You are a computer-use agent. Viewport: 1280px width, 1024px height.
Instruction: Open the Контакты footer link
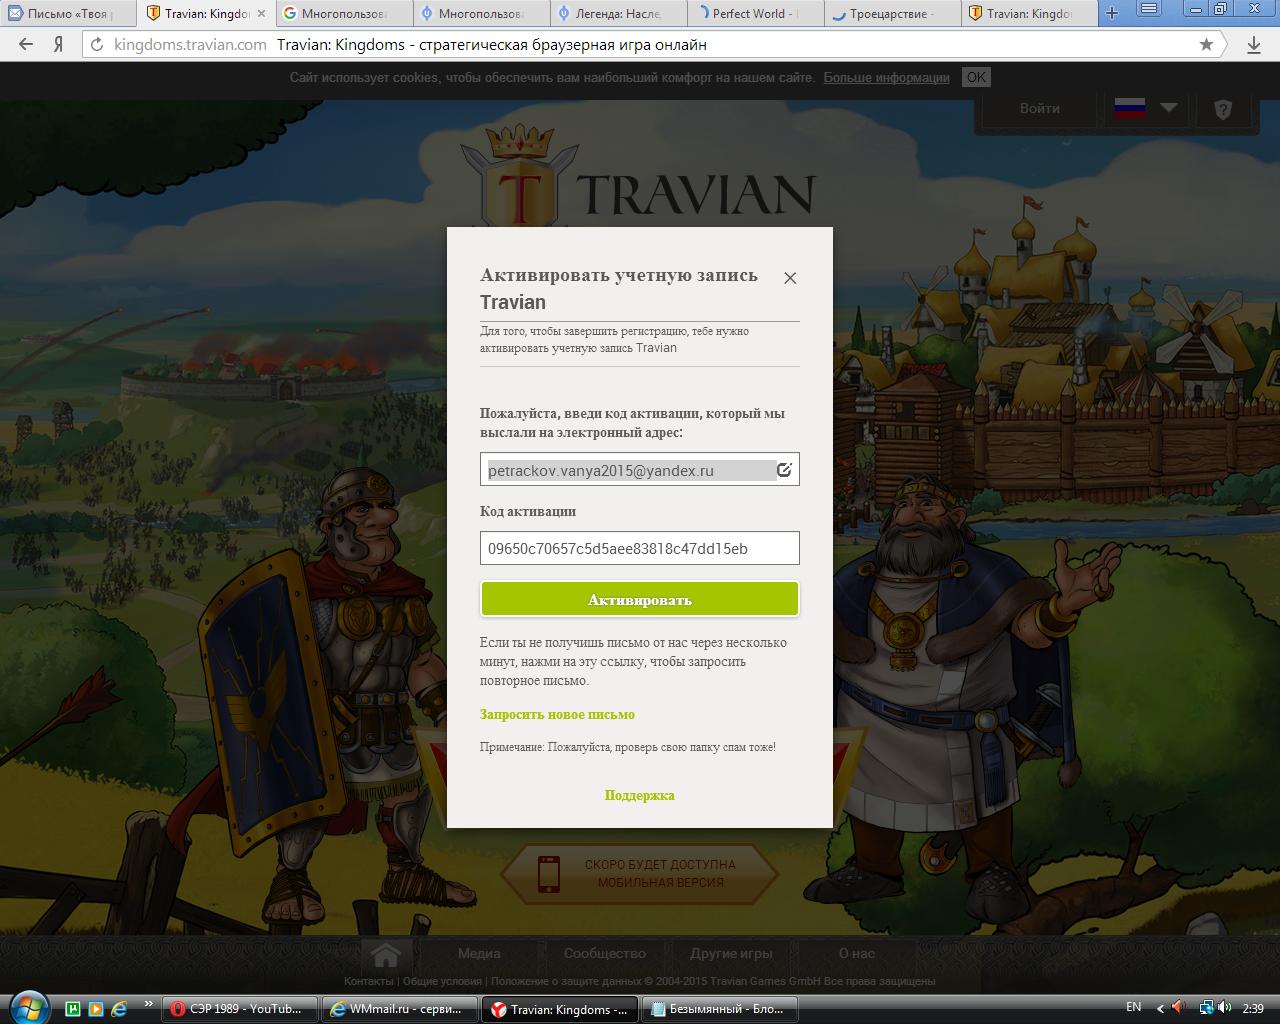pyautogui.click(x=369, y=981)
